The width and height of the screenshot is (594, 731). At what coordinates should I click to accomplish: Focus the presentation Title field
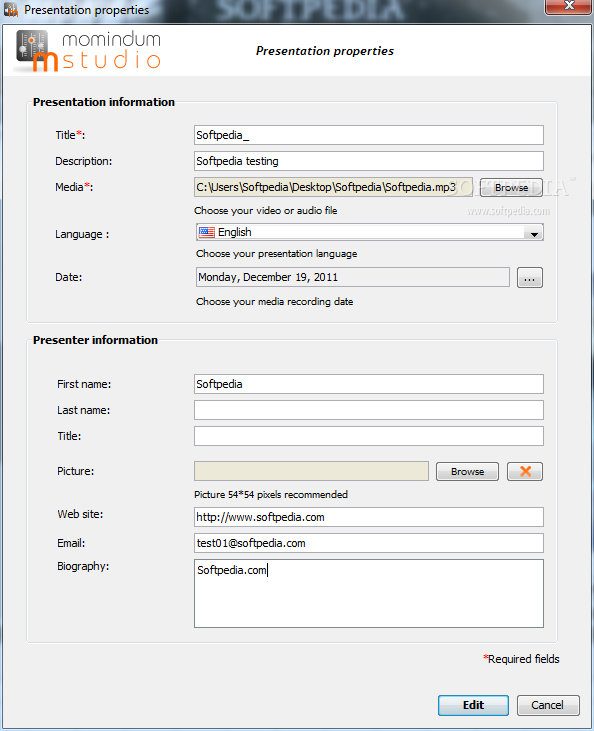(369, 135)
